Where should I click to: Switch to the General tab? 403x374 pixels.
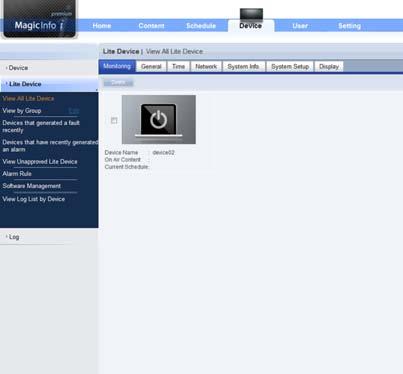(151, 67)
